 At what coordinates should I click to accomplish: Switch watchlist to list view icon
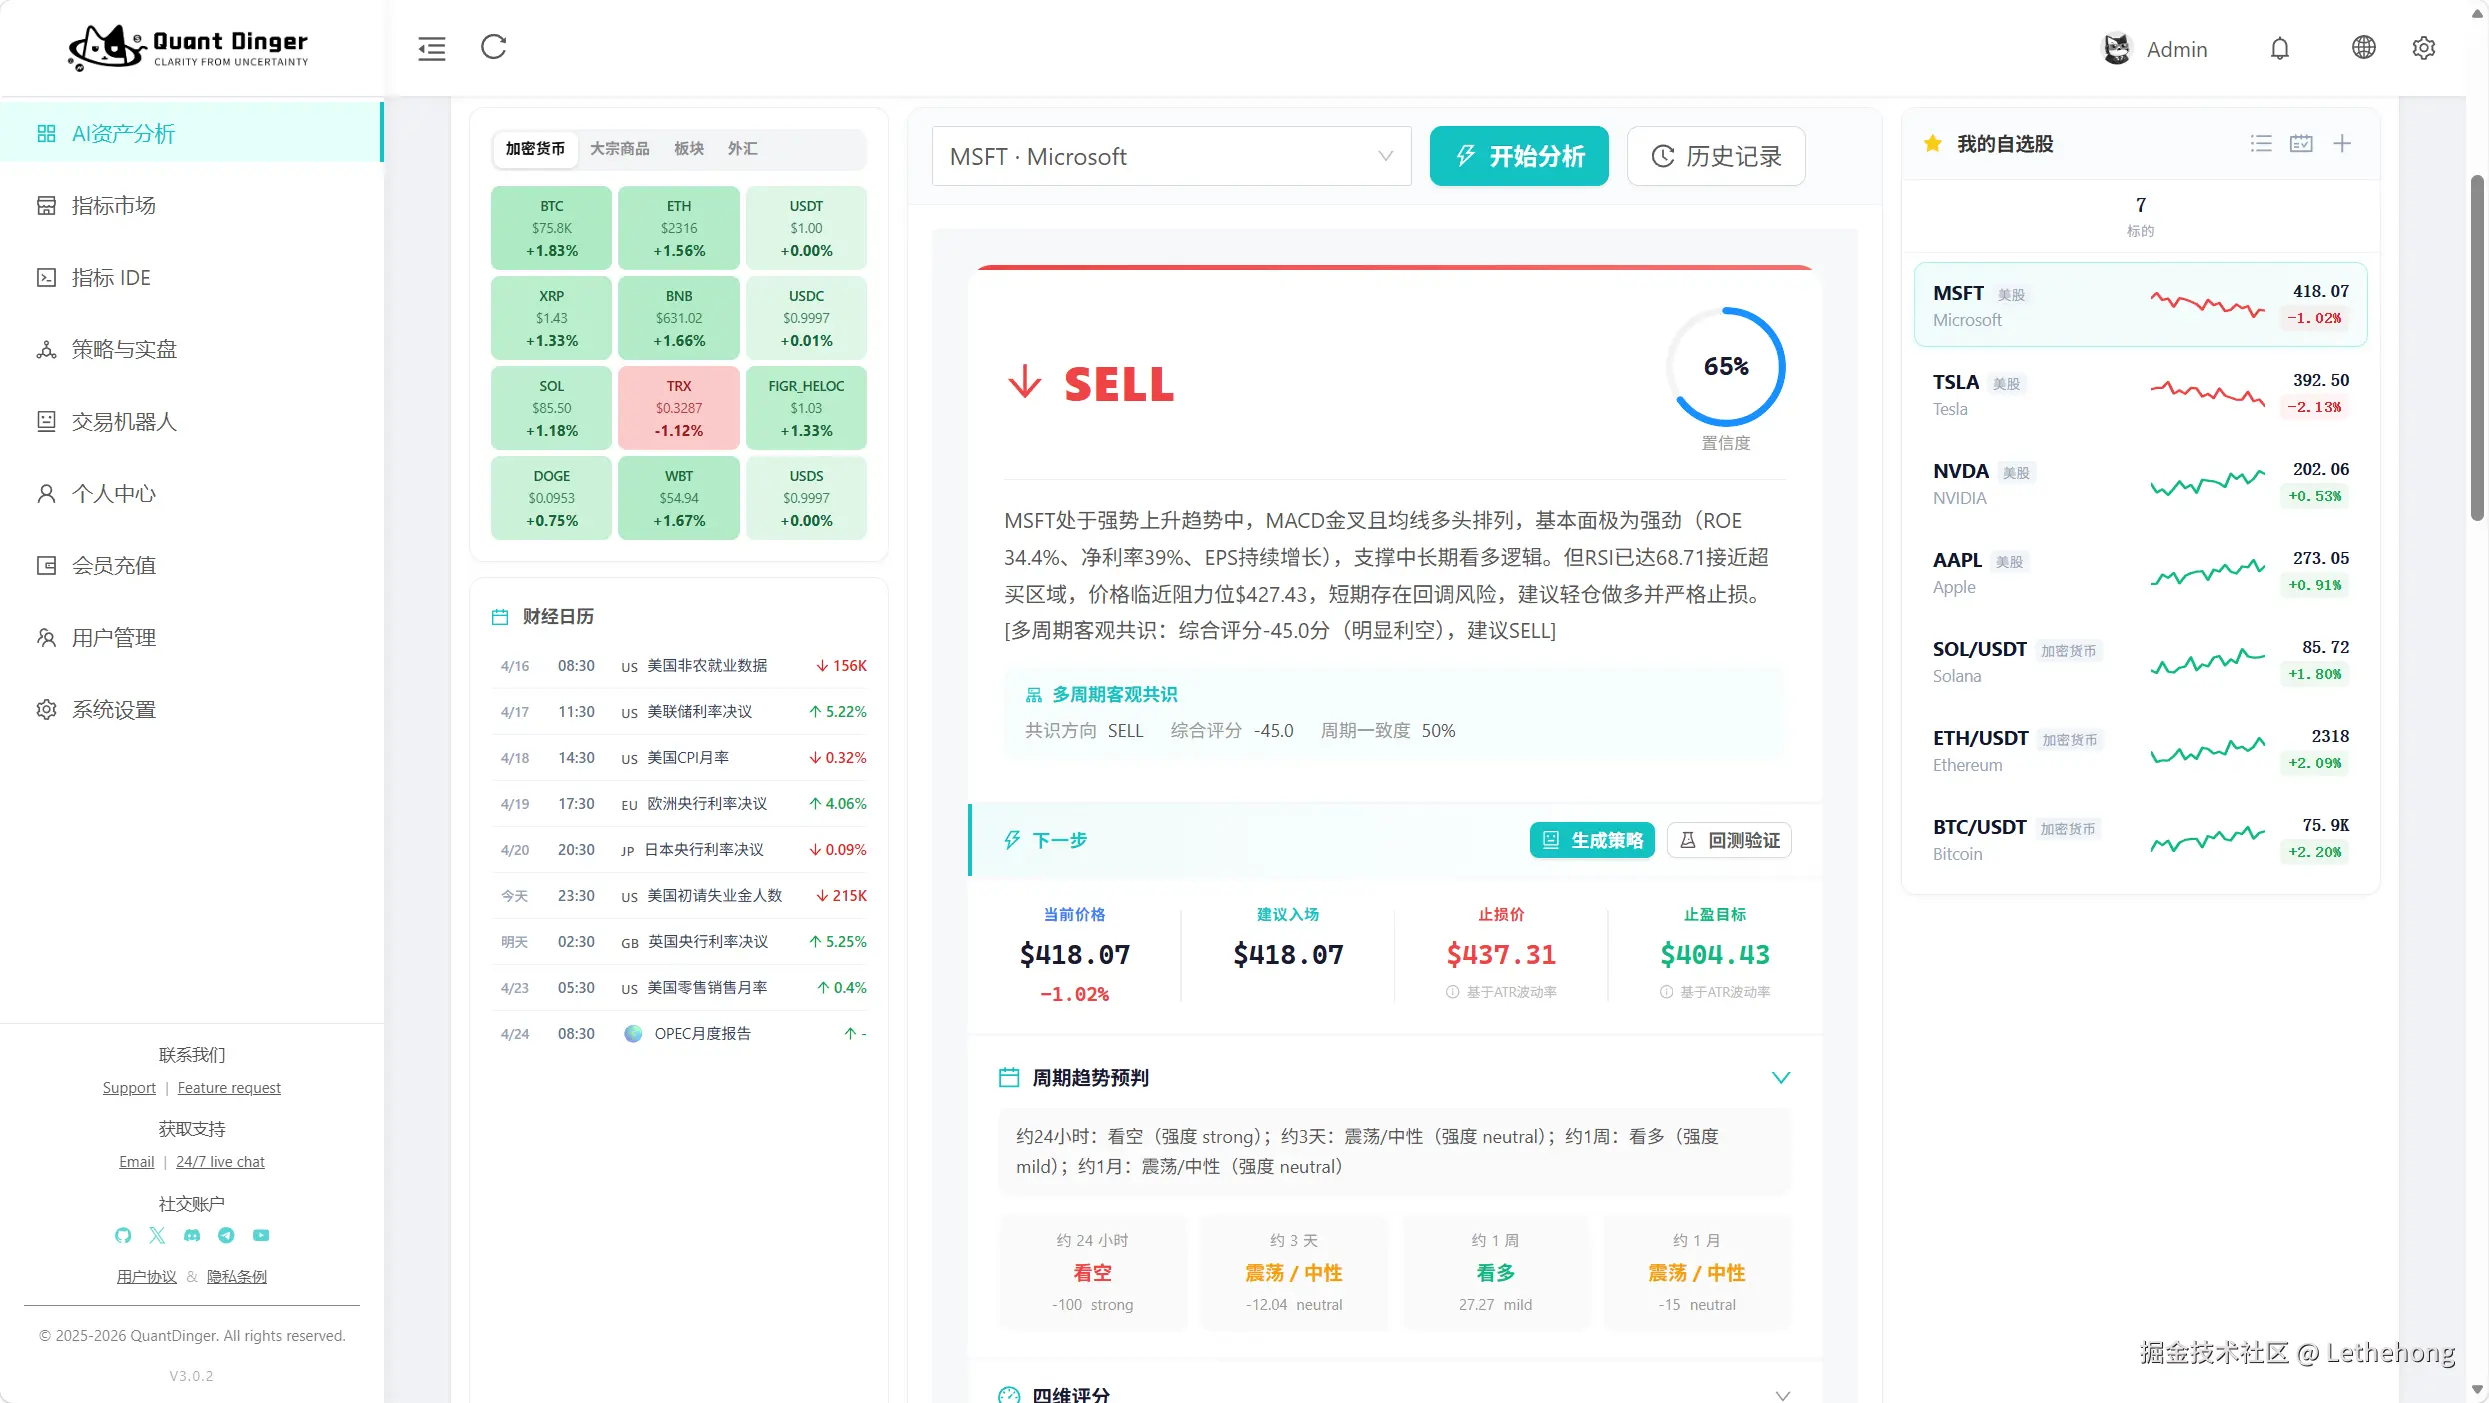click(x=2260, y=144)
